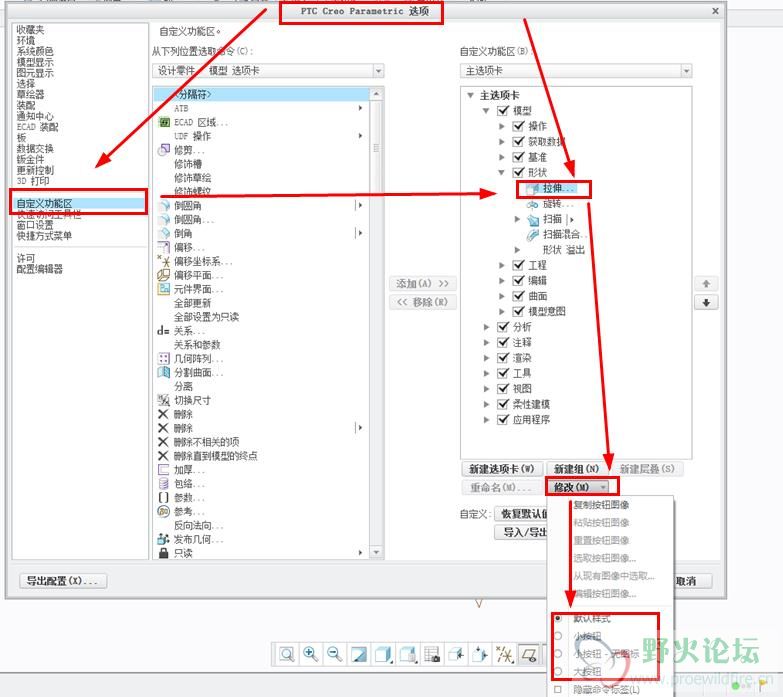Toggle the 基准 group checkbox
The width and height of the screenshot is (783, 697).
point(519,157)
